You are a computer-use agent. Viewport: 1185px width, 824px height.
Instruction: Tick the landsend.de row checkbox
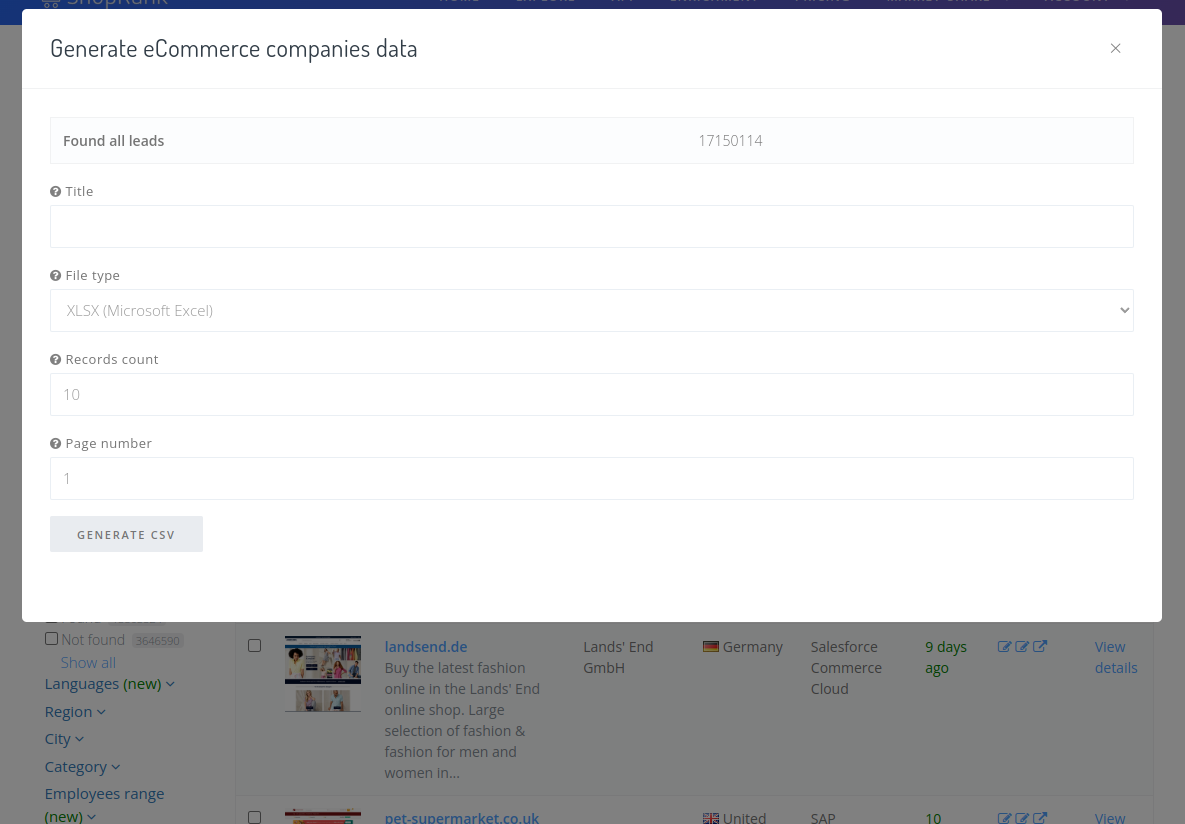[254, 646]
